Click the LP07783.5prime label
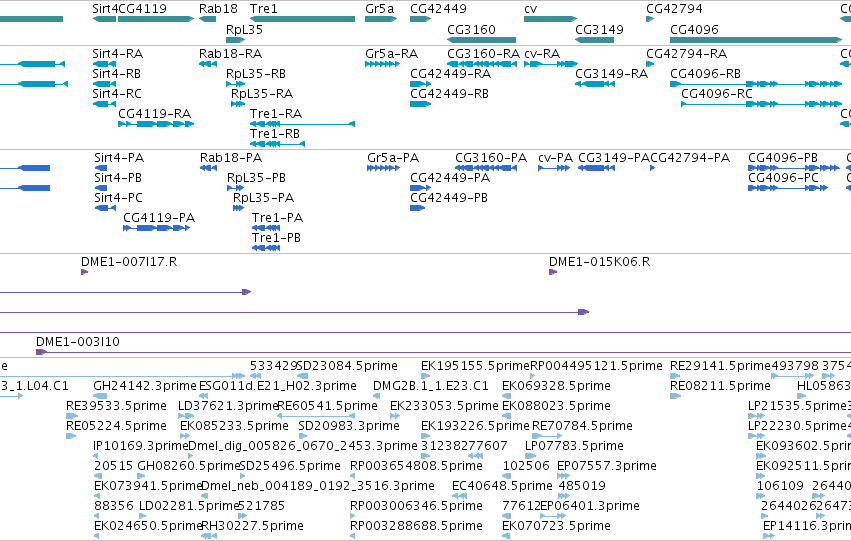851x541 pixels. tap(574, 446)
